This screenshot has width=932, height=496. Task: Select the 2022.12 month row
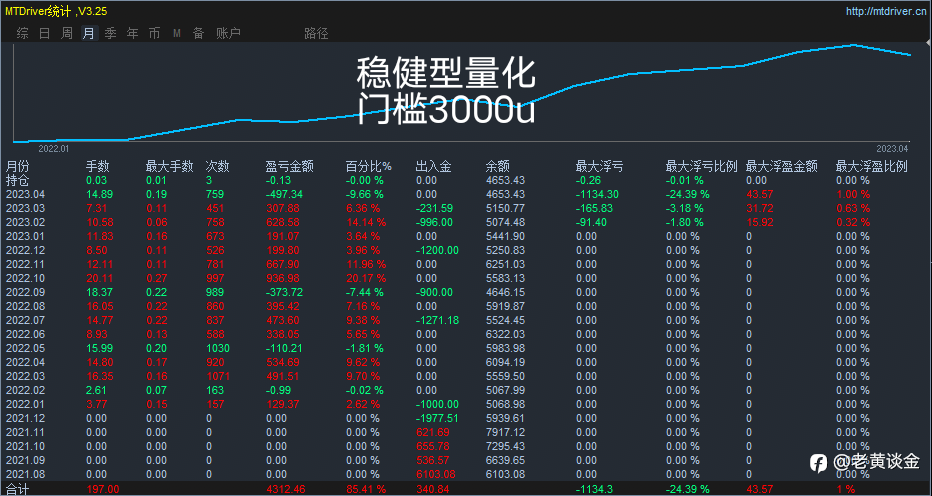coord(466,250)
